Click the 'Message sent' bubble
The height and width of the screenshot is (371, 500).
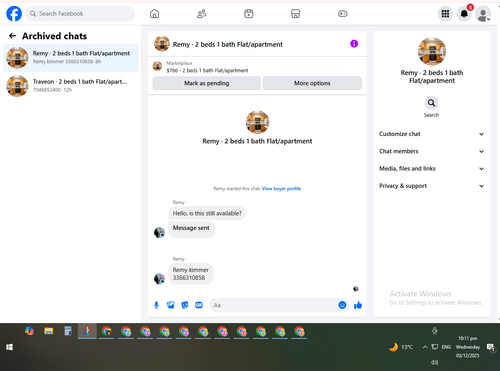pyautogui.click(x=191, y=229)
